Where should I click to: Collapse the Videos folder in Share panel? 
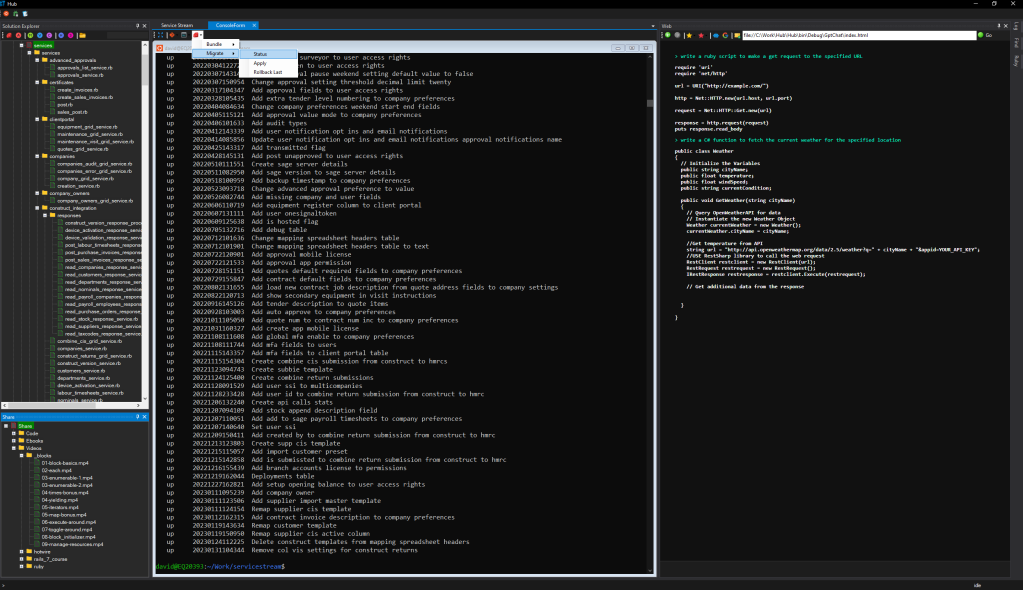[x=14, y=448]
